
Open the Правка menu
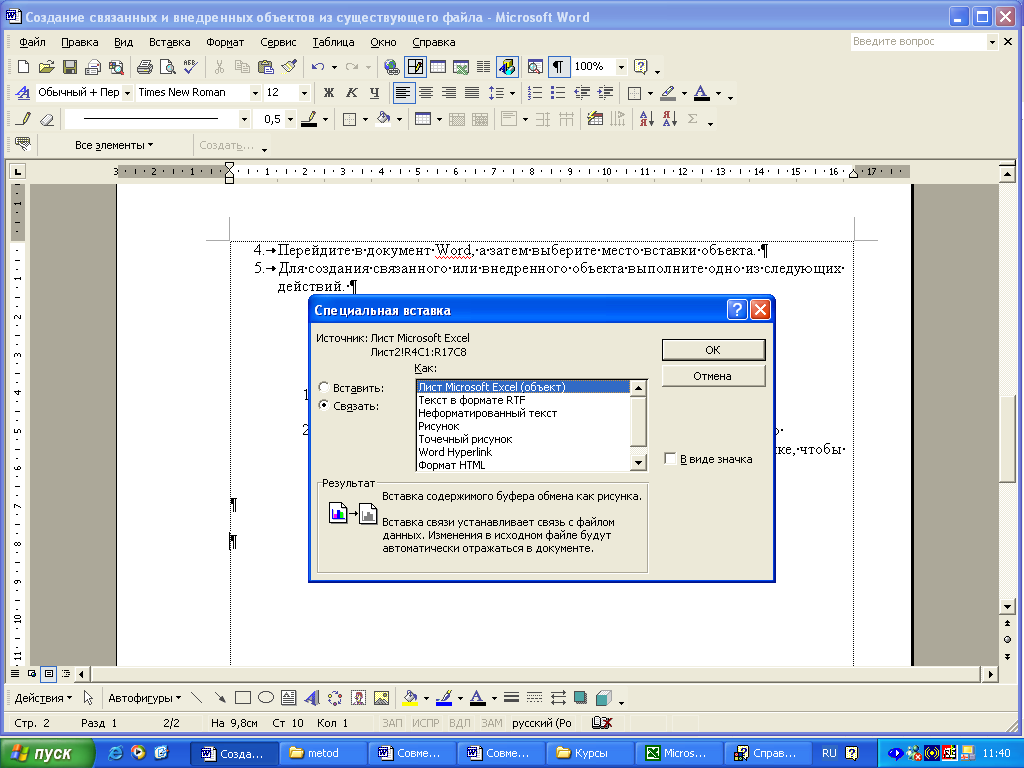coord(80,42)
